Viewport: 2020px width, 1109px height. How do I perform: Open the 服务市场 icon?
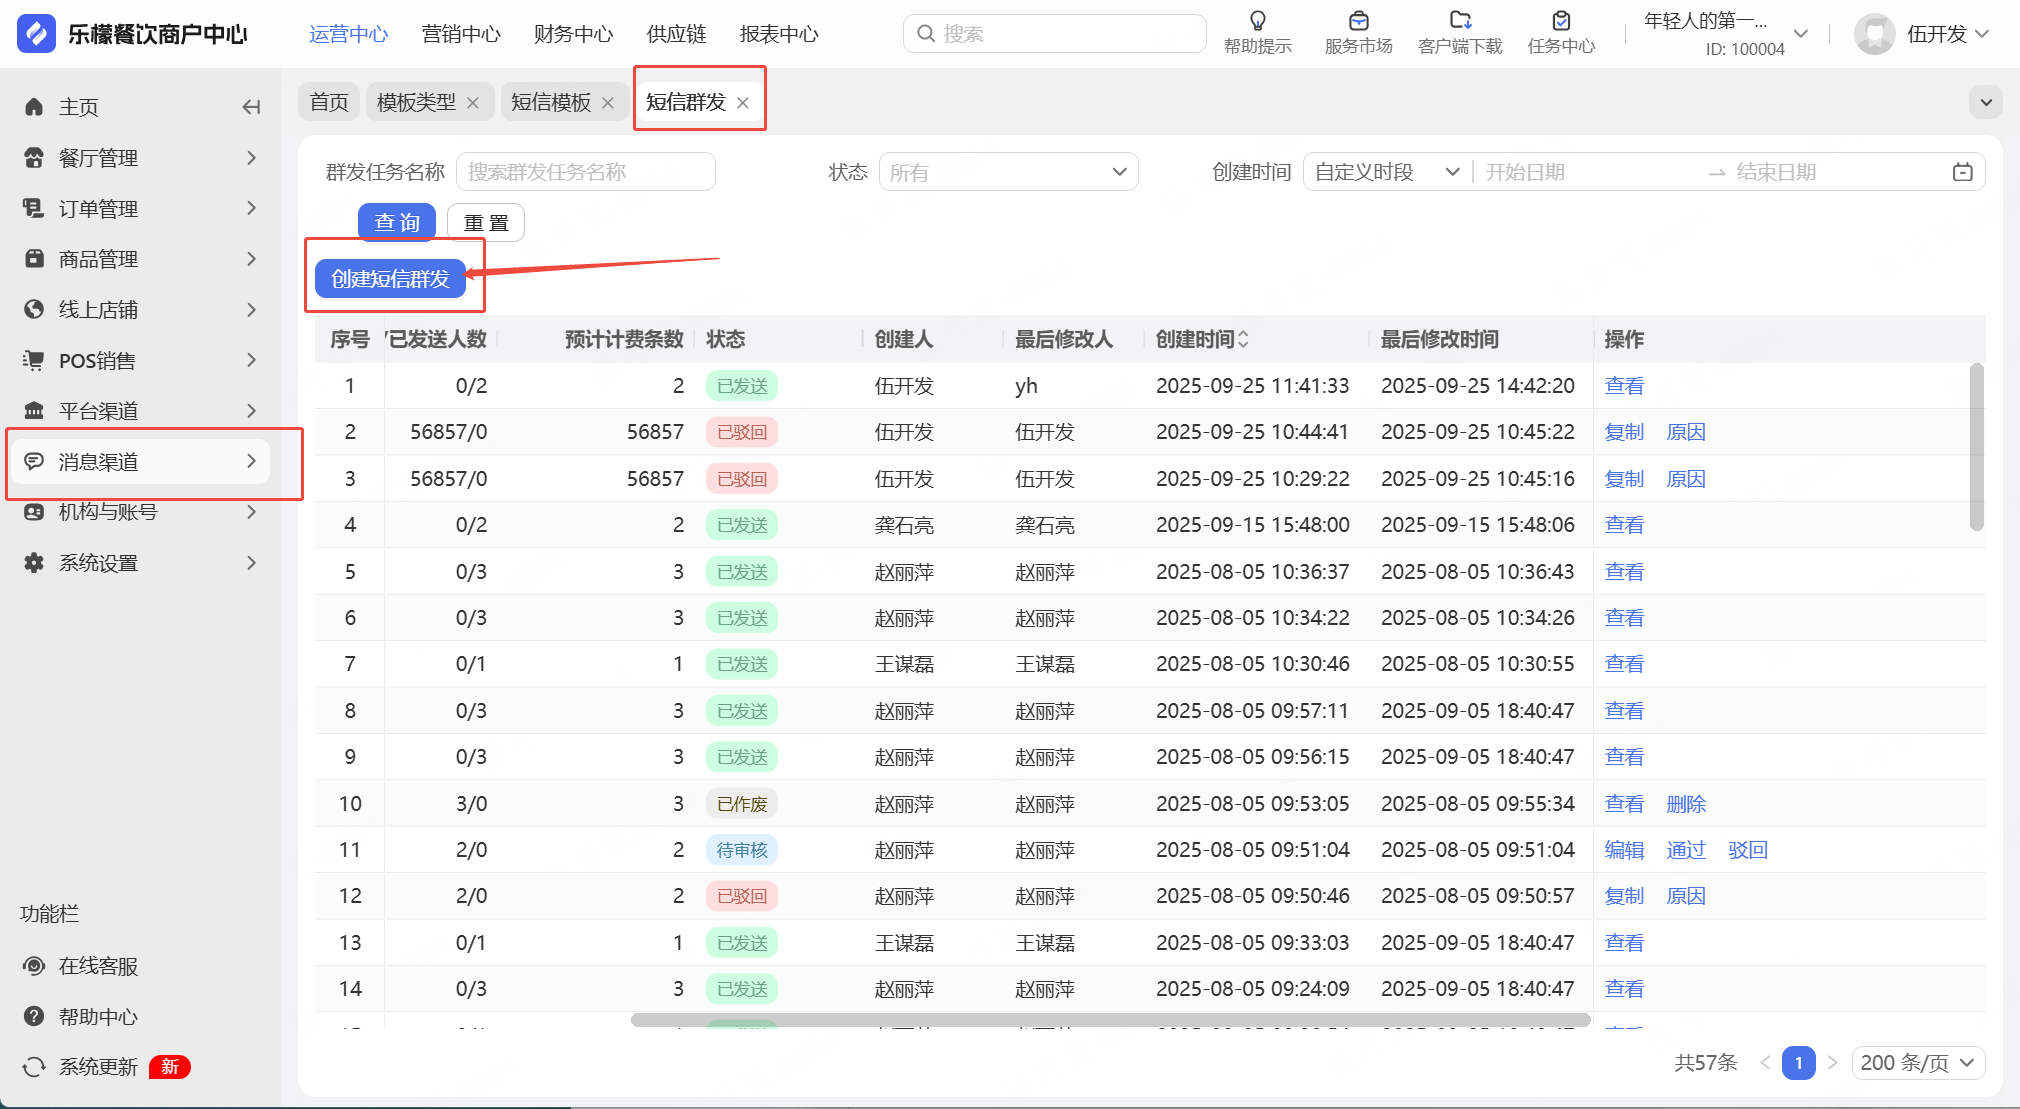click(1358, 21)
